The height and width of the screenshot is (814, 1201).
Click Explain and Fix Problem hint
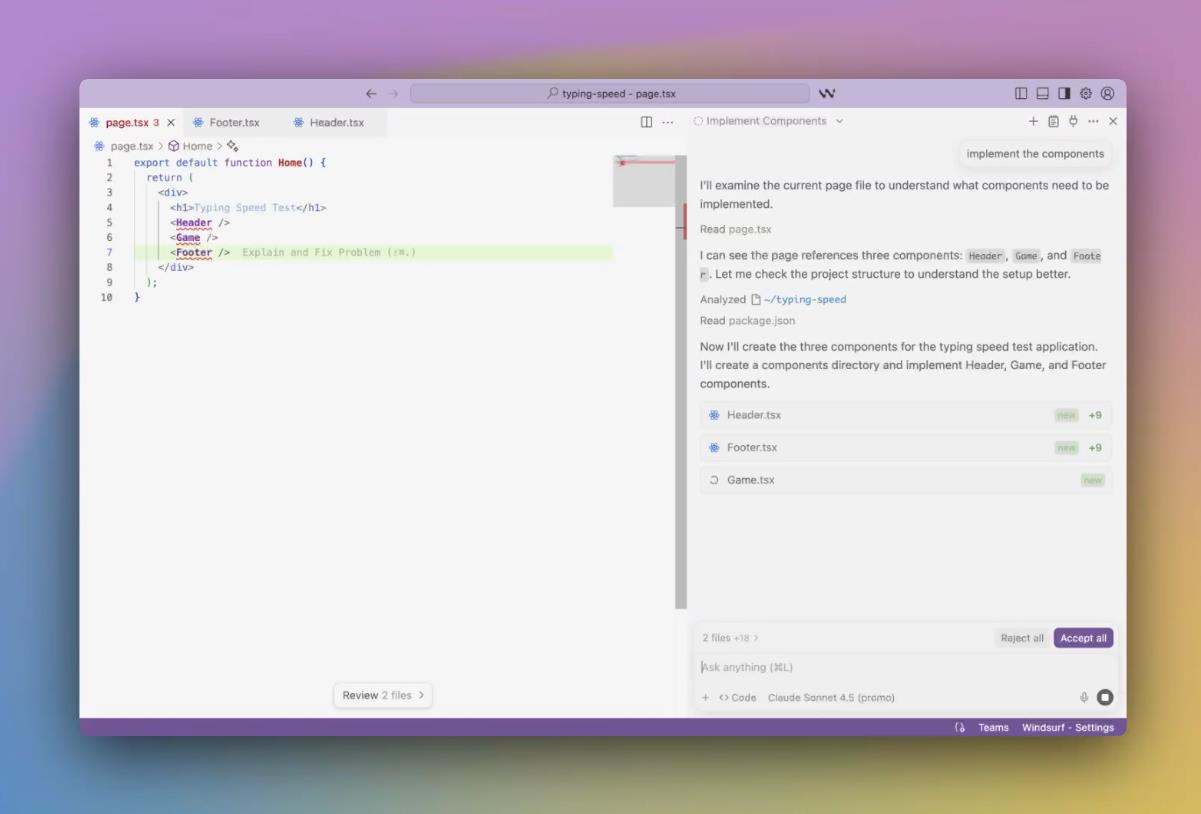329,253
